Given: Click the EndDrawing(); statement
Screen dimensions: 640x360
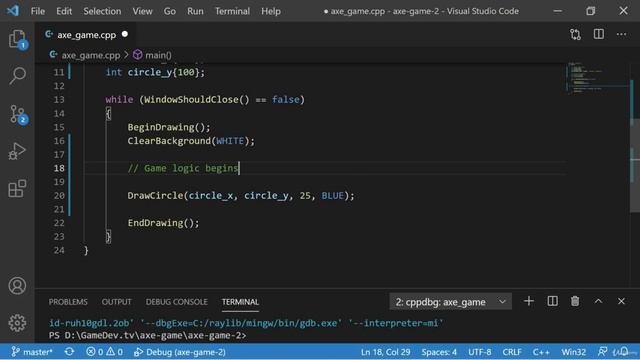Looking at the screenshot, I should click(163, 223).
